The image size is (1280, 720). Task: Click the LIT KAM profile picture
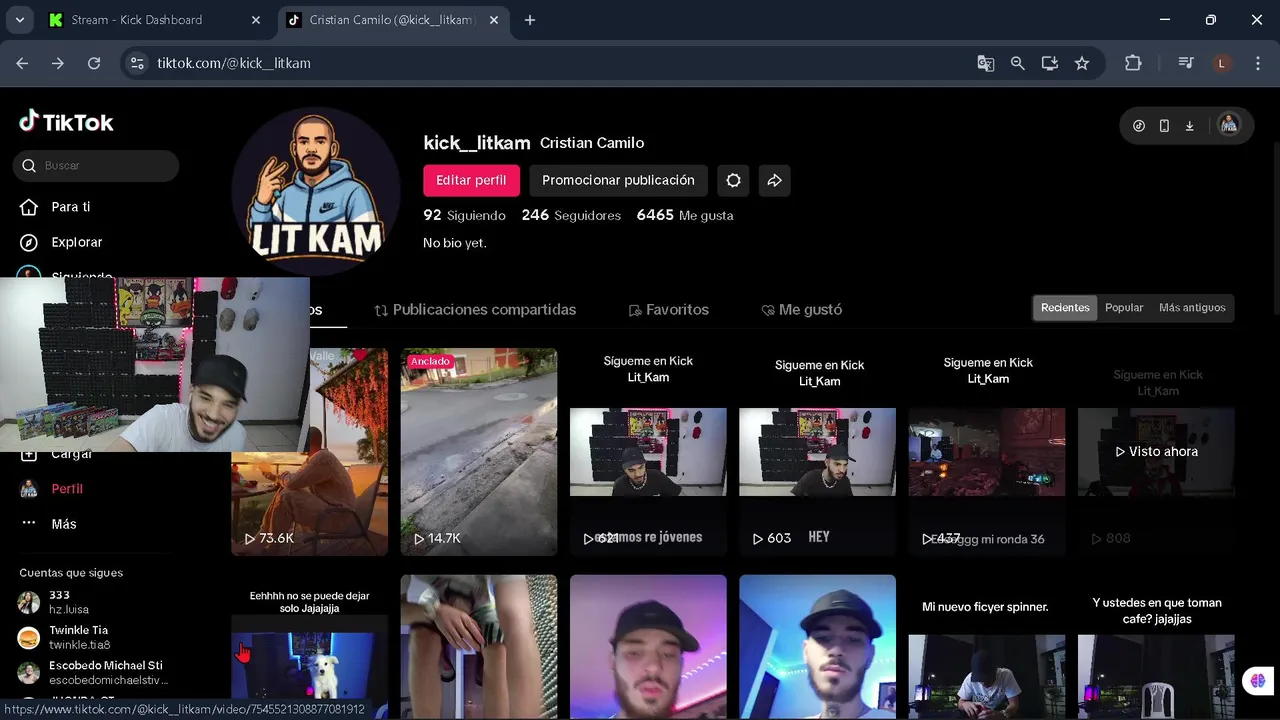316,192
